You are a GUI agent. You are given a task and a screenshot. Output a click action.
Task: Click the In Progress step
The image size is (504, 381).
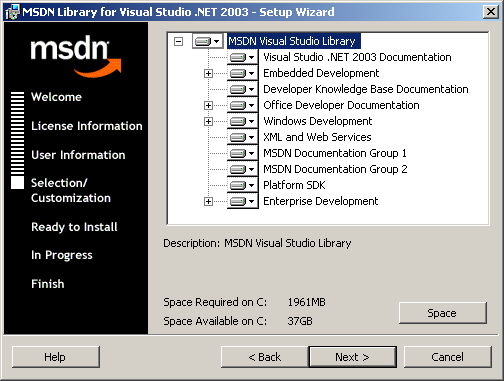pyautogui.click(x=62, y=255)
